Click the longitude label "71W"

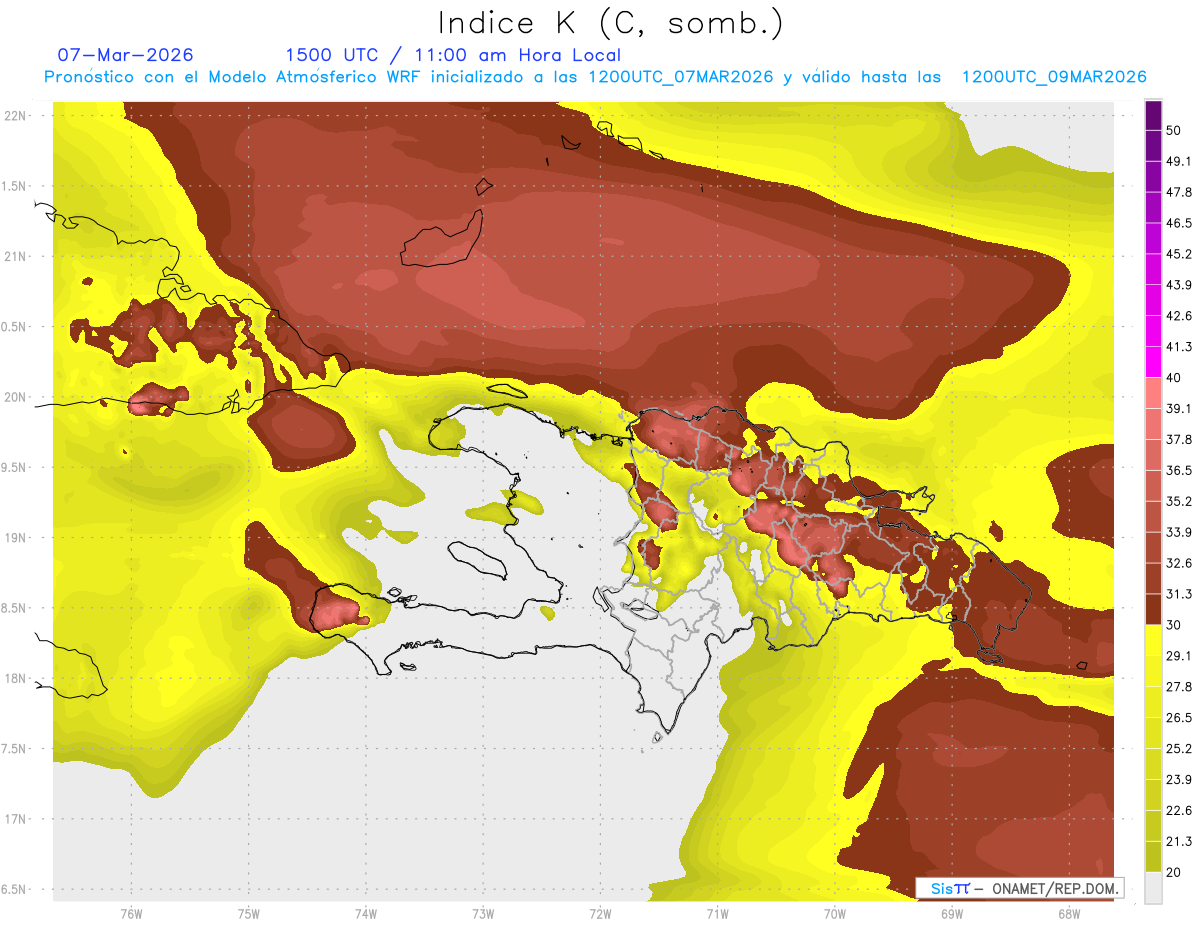(717, 914)
